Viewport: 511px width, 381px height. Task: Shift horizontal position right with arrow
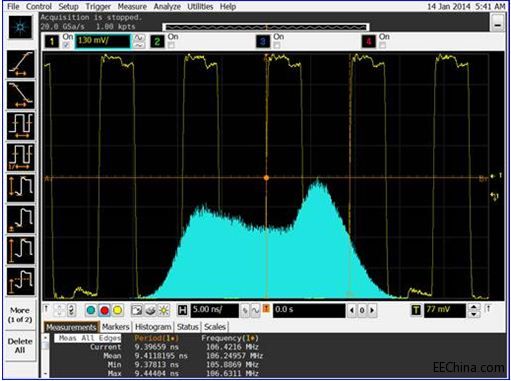[x=372, y=311]
